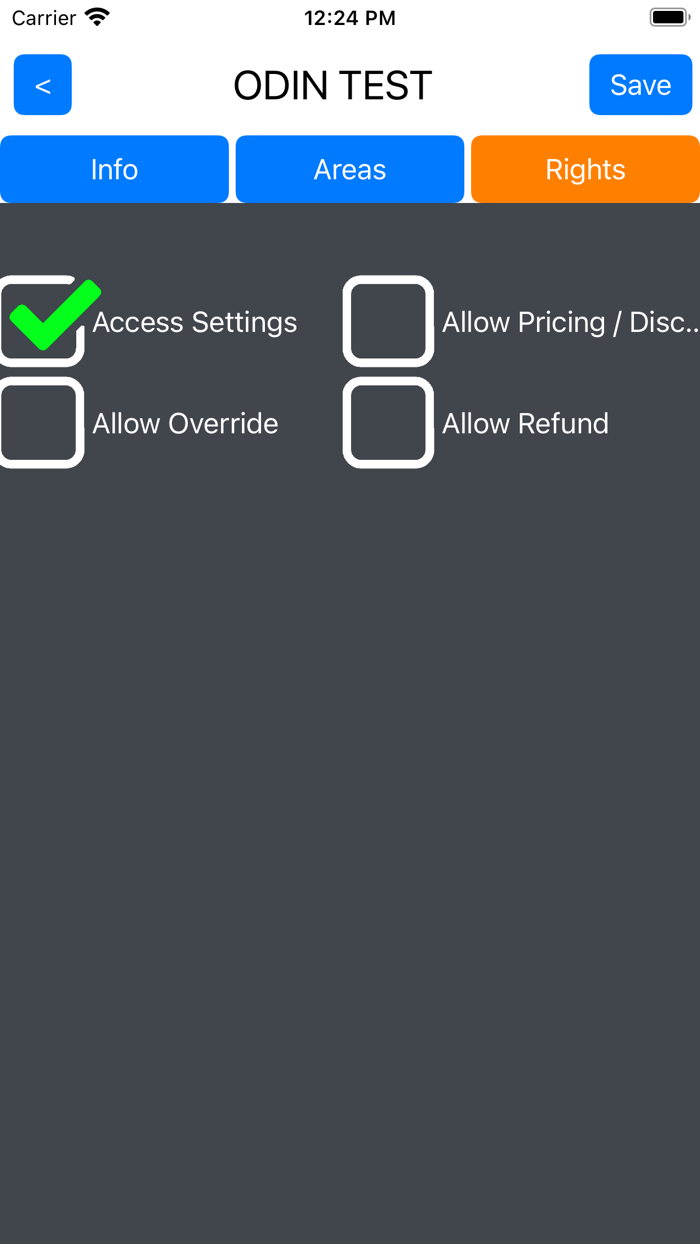Switch to the Info tab
Image resolution: width=700 pixels, height=1244 pixels.
114,169
